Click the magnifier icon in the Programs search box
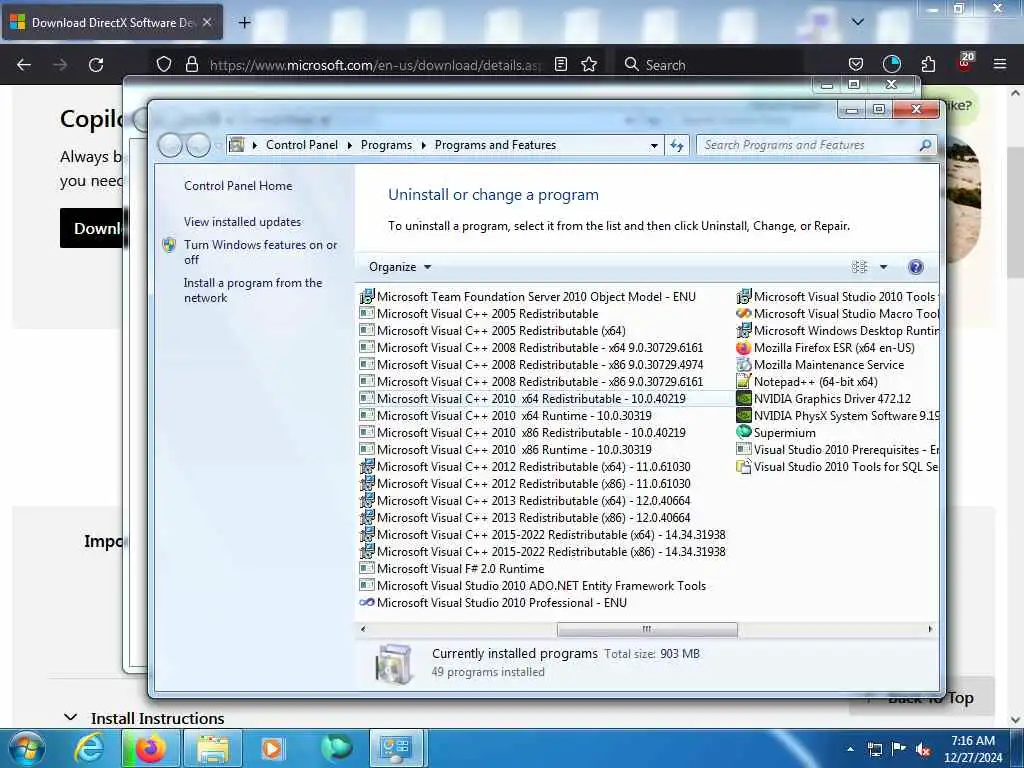The image size is (1024, 768). pos(925,145)
